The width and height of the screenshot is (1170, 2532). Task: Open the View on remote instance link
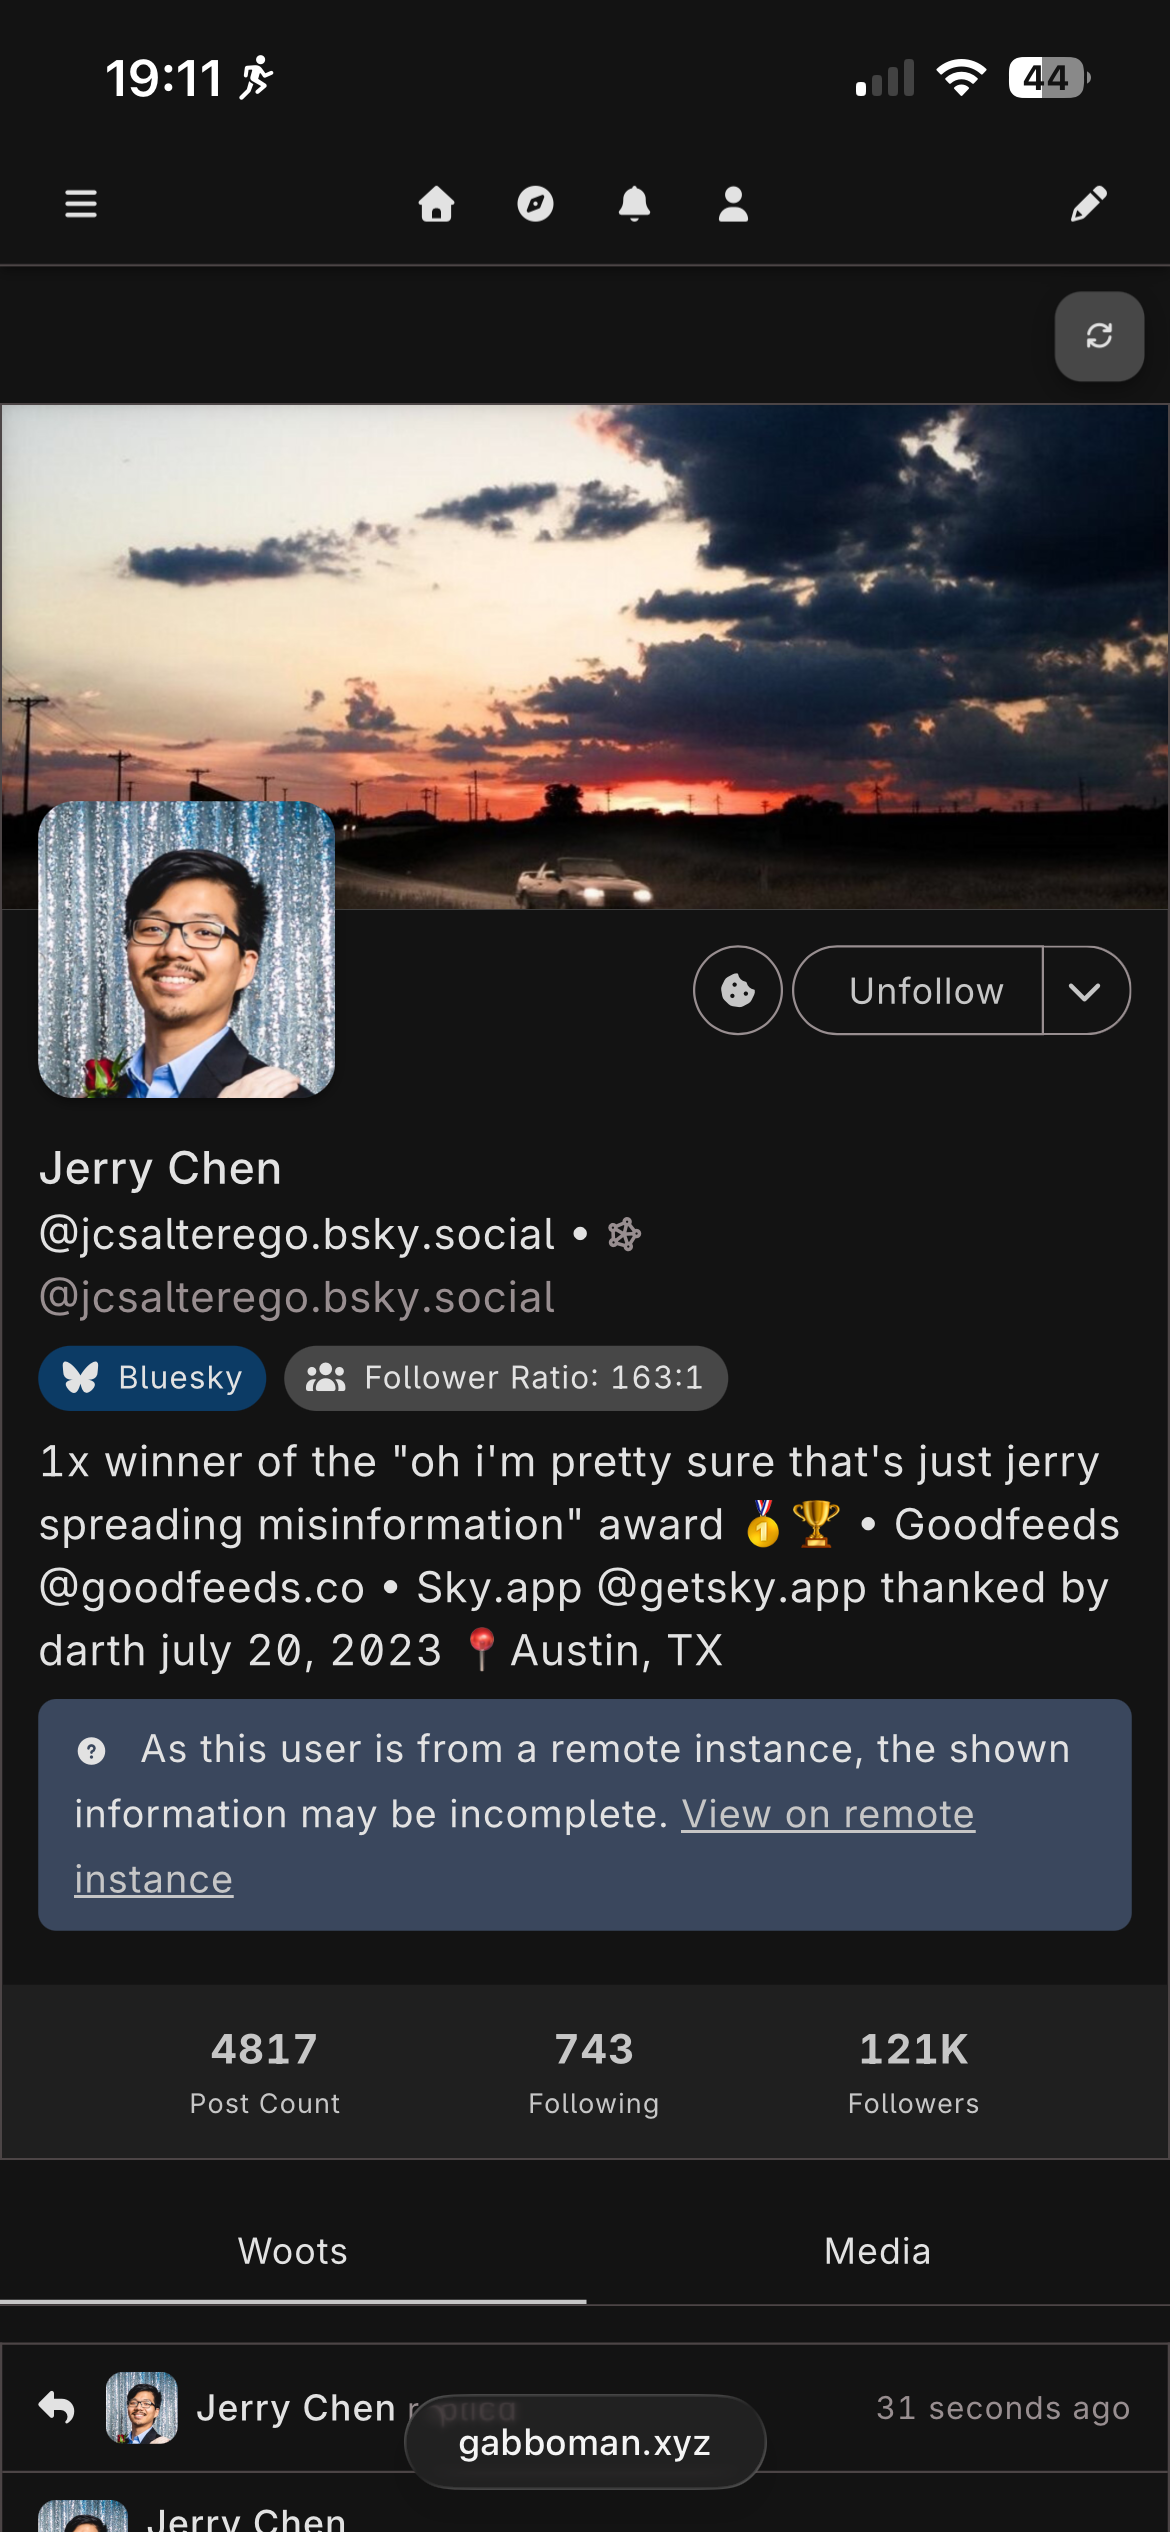[827, 1815]
